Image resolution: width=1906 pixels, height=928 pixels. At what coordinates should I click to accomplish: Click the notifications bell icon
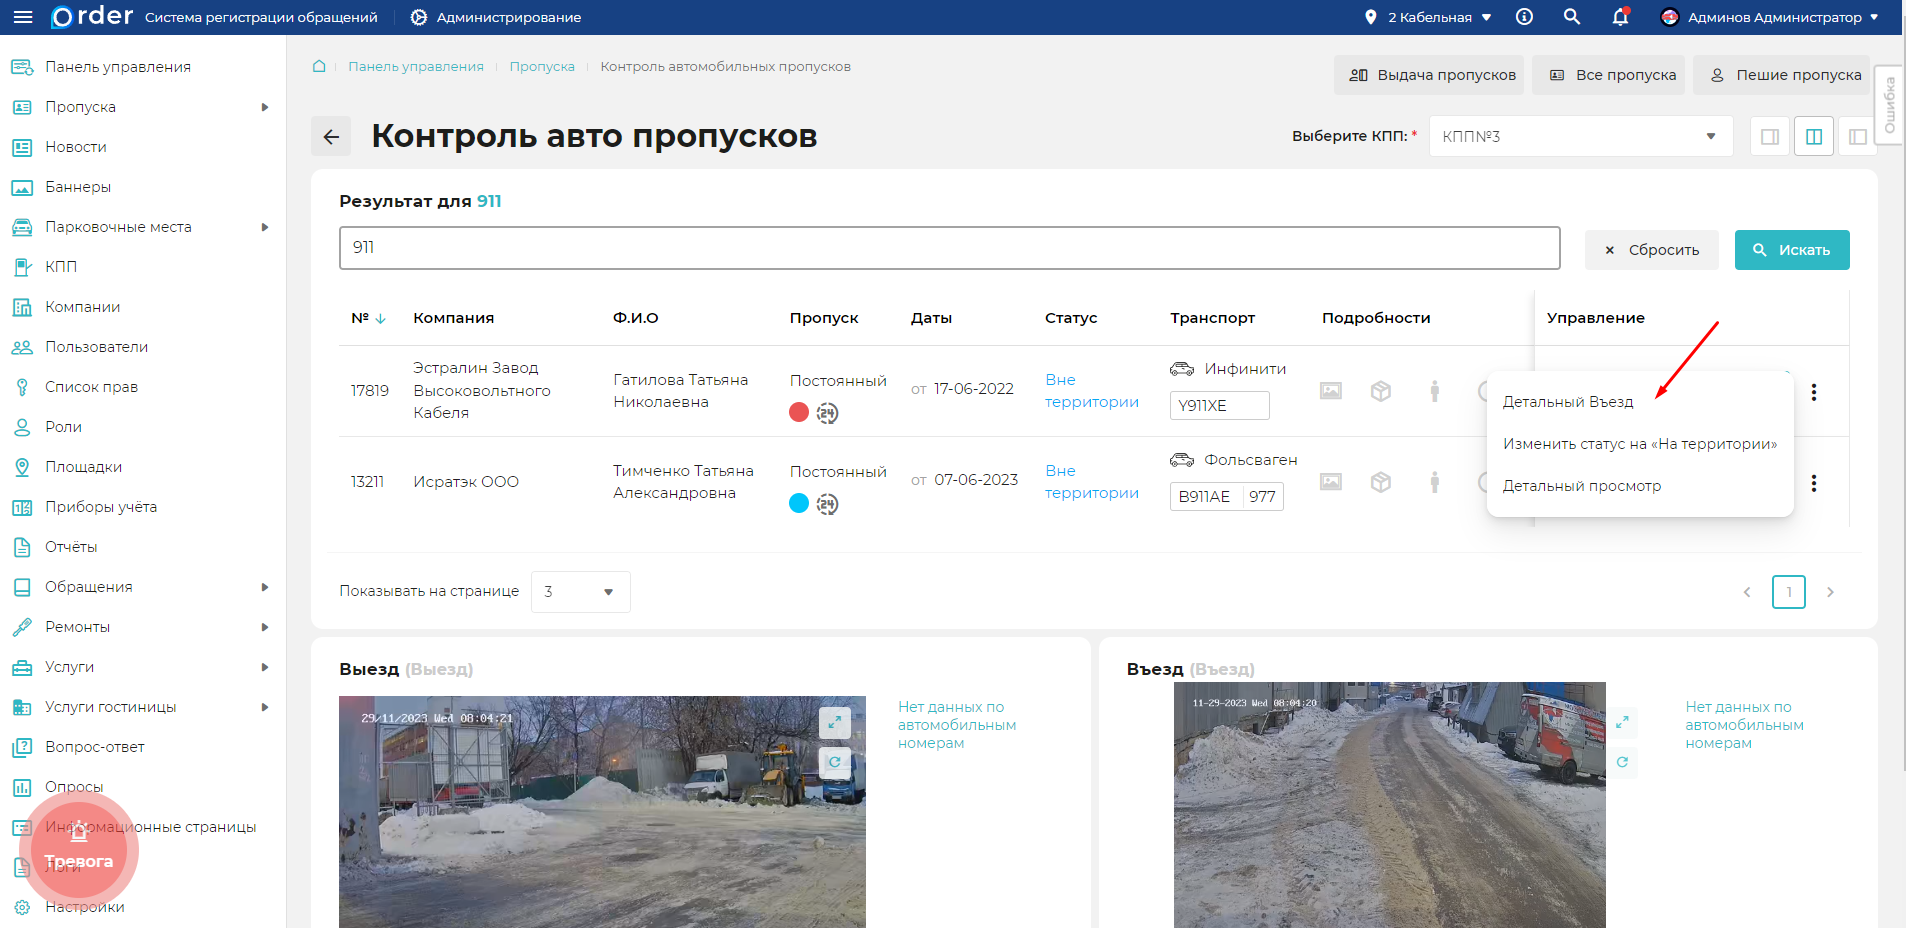click(x=1620, y=17)
